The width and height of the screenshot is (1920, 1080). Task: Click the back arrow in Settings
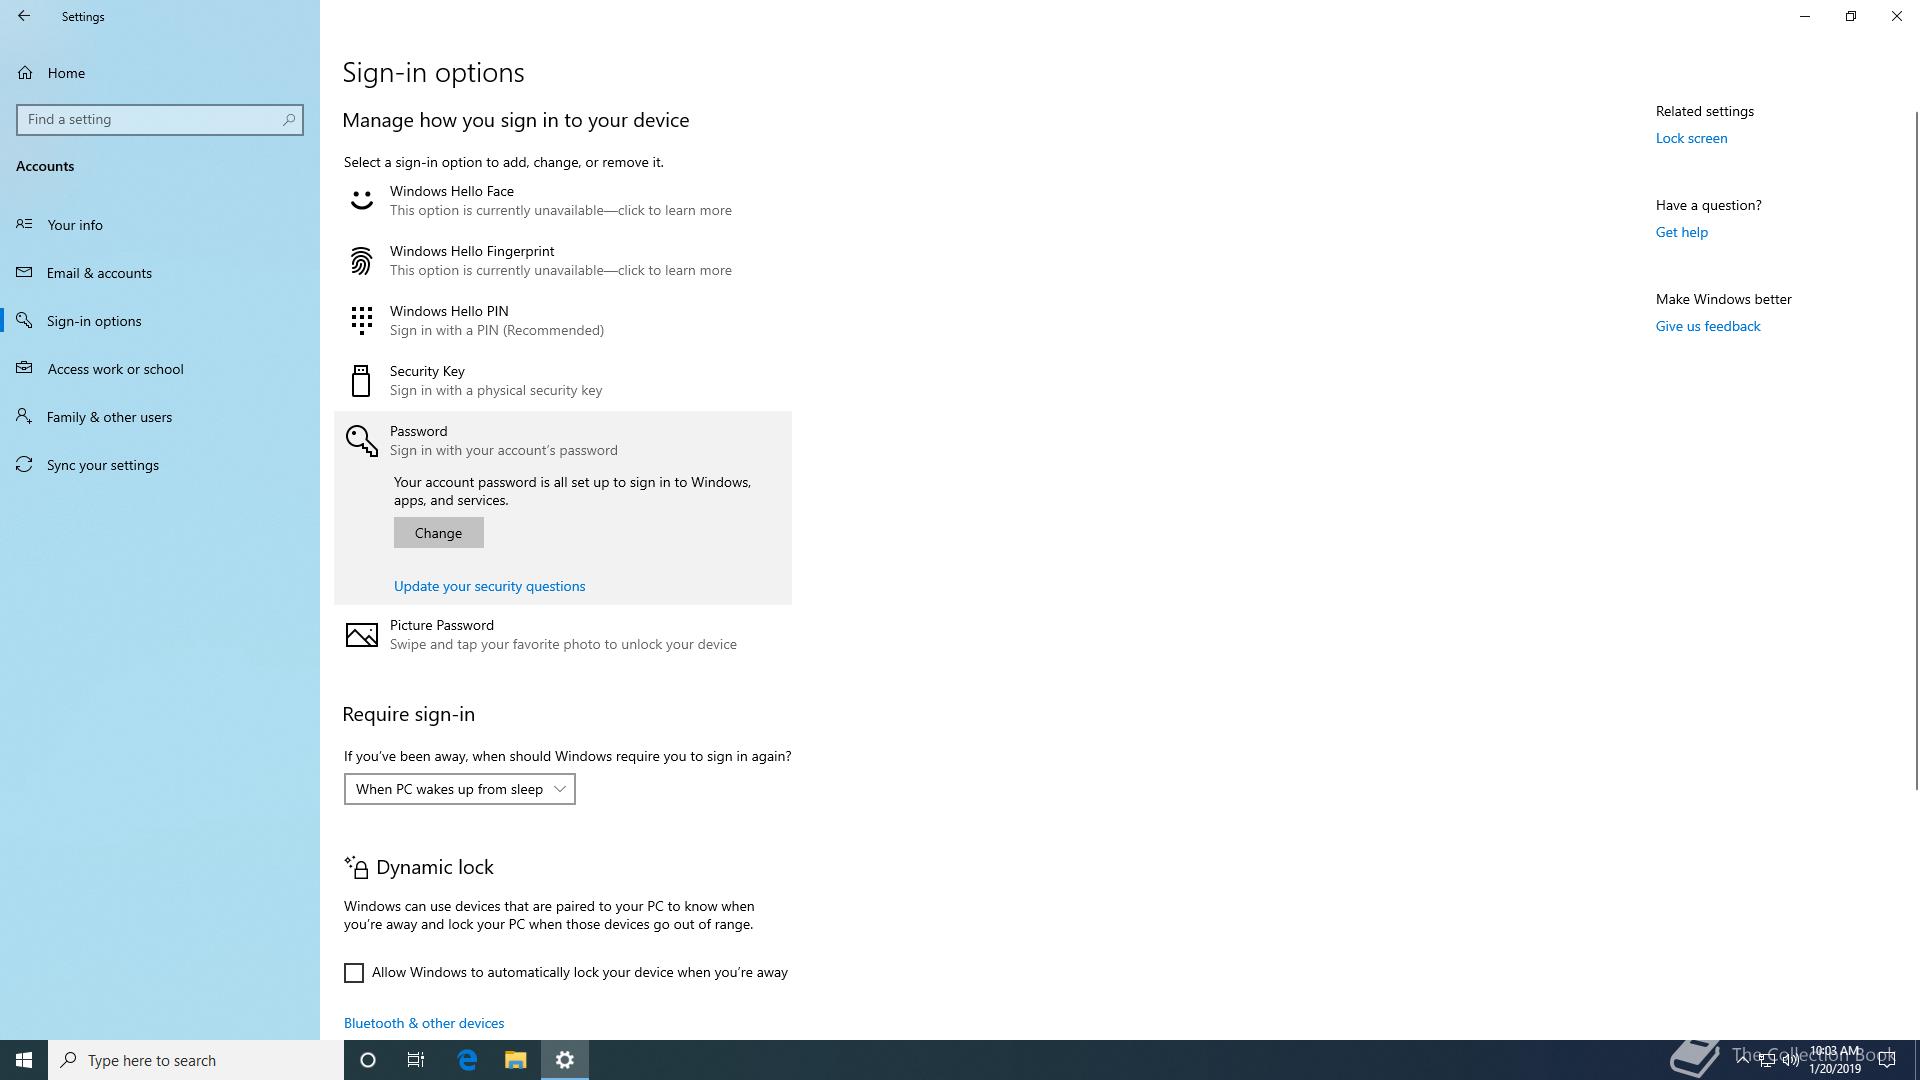pyautogui.click(x=24, y=16)
